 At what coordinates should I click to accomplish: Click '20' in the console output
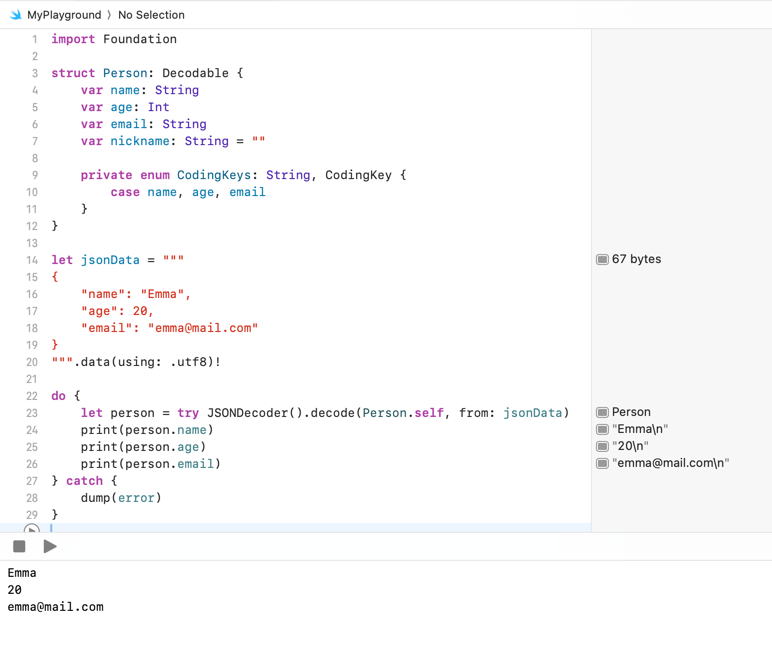click(15, 590)
